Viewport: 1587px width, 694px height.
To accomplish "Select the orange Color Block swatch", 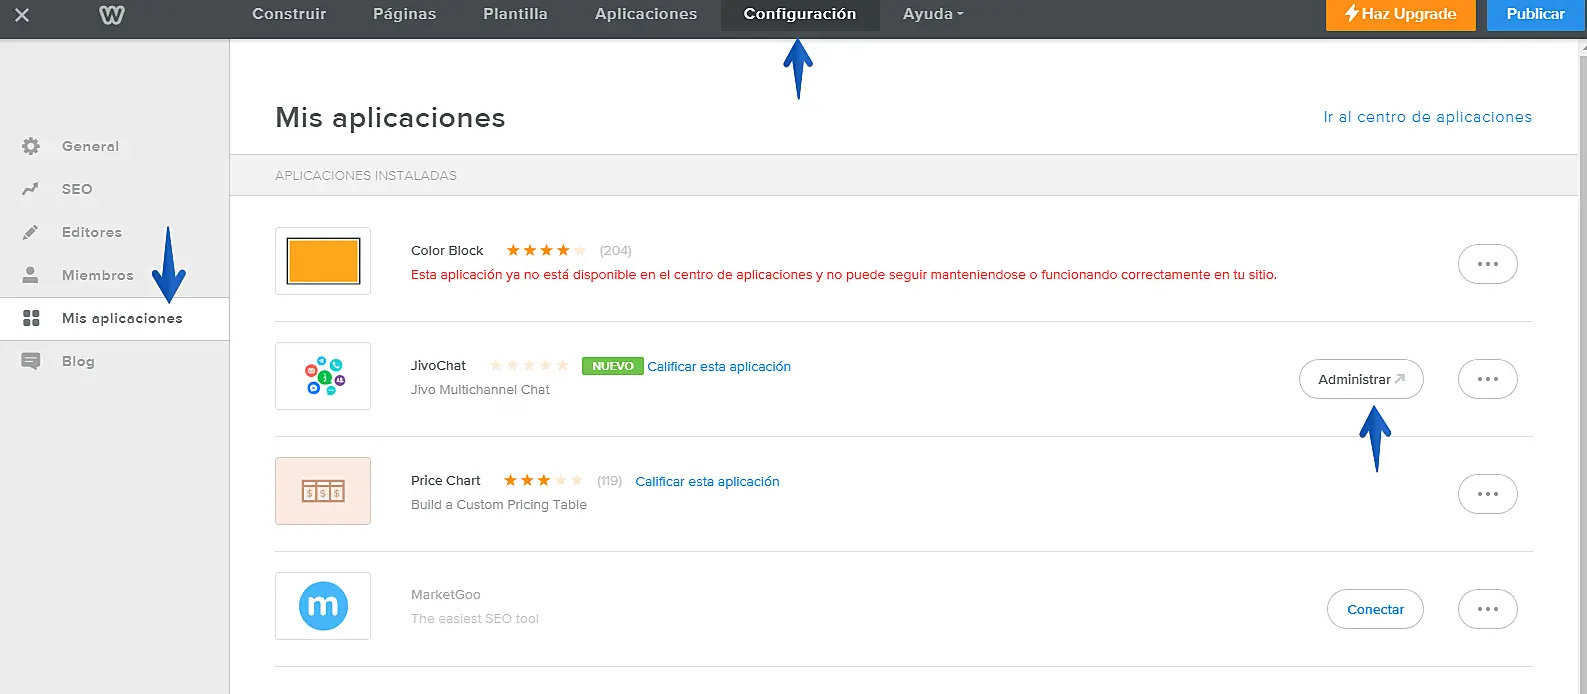I will (323, 261).
